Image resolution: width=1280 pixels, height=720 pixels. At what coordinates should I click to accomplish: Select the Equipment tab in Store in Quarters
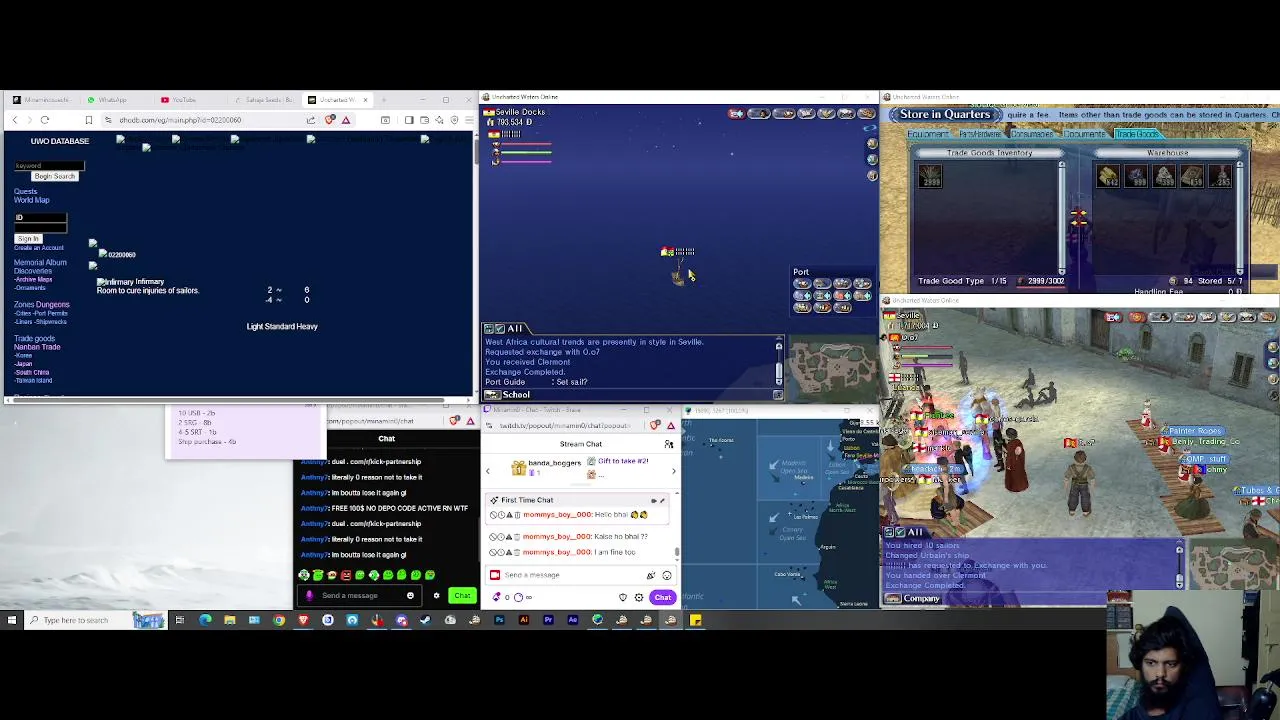(927, 134)
